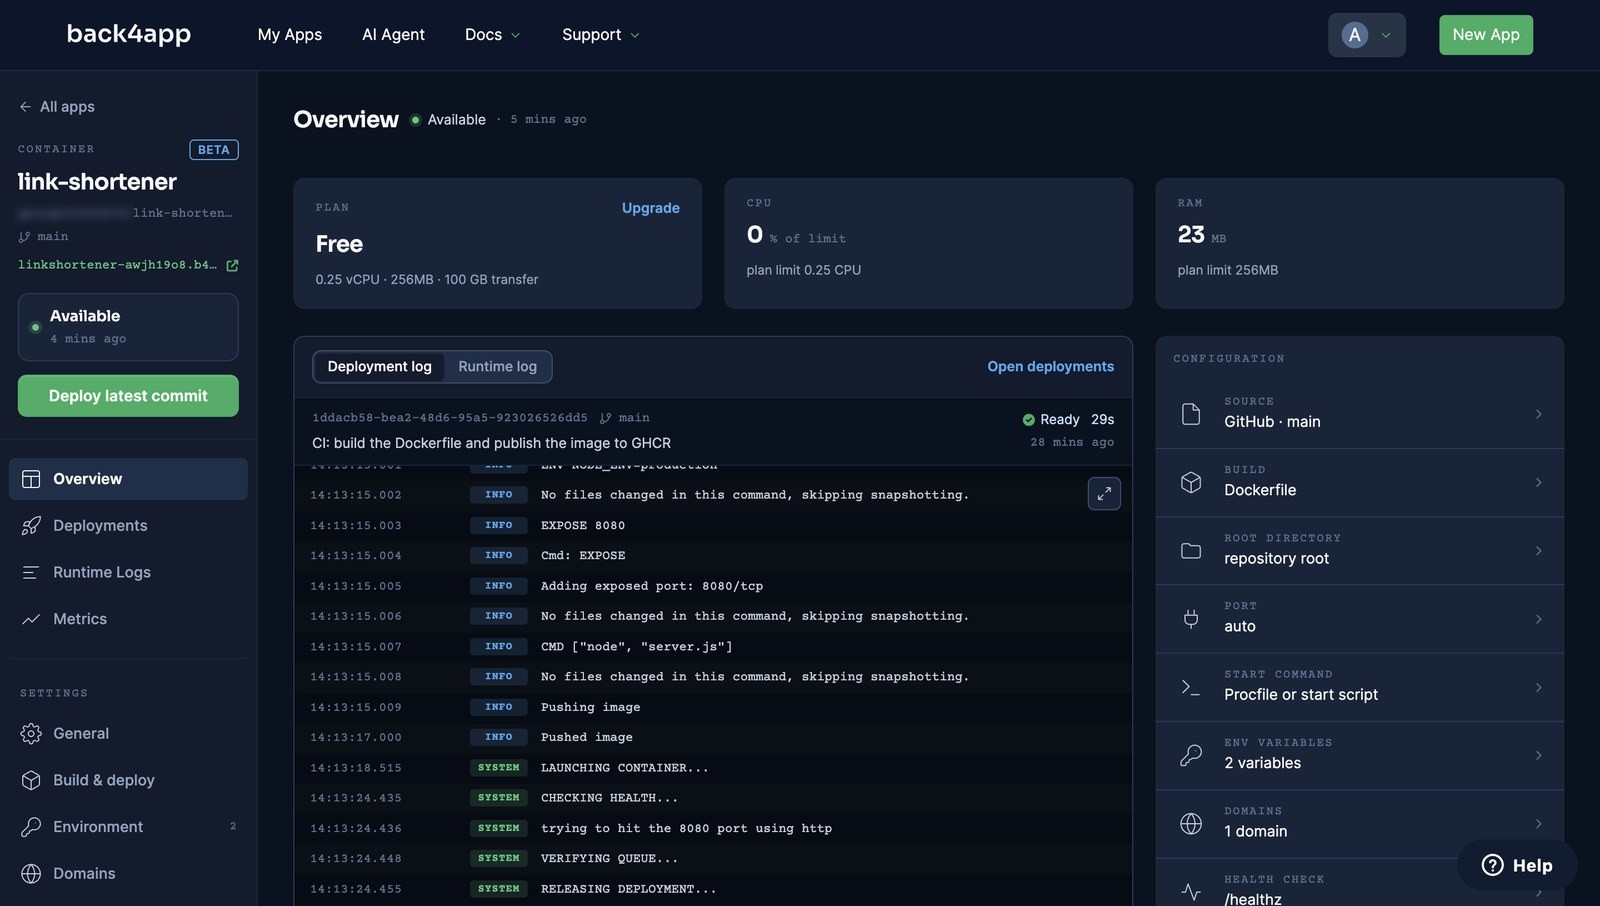Screen dimensions: 1600x906
Task: Expand the Root Directory chevron
Action: coord(1539,551)
